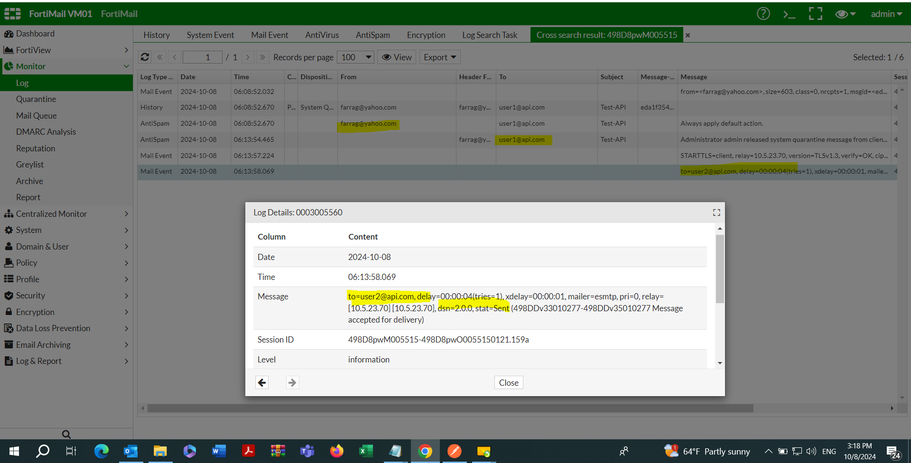911x463 pixels.
Task: Close the Cross search result tab
Action: [687, 35]
